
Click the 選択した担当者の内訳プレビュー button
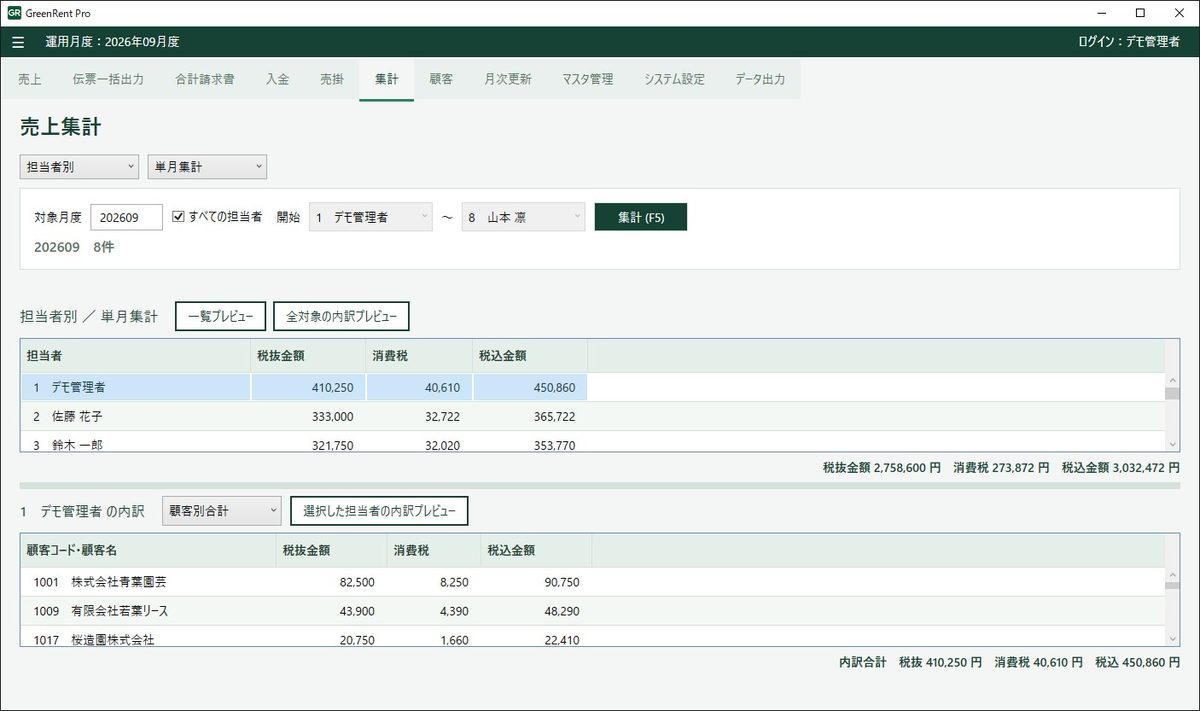pyautogui.click(x=379, y=511)
